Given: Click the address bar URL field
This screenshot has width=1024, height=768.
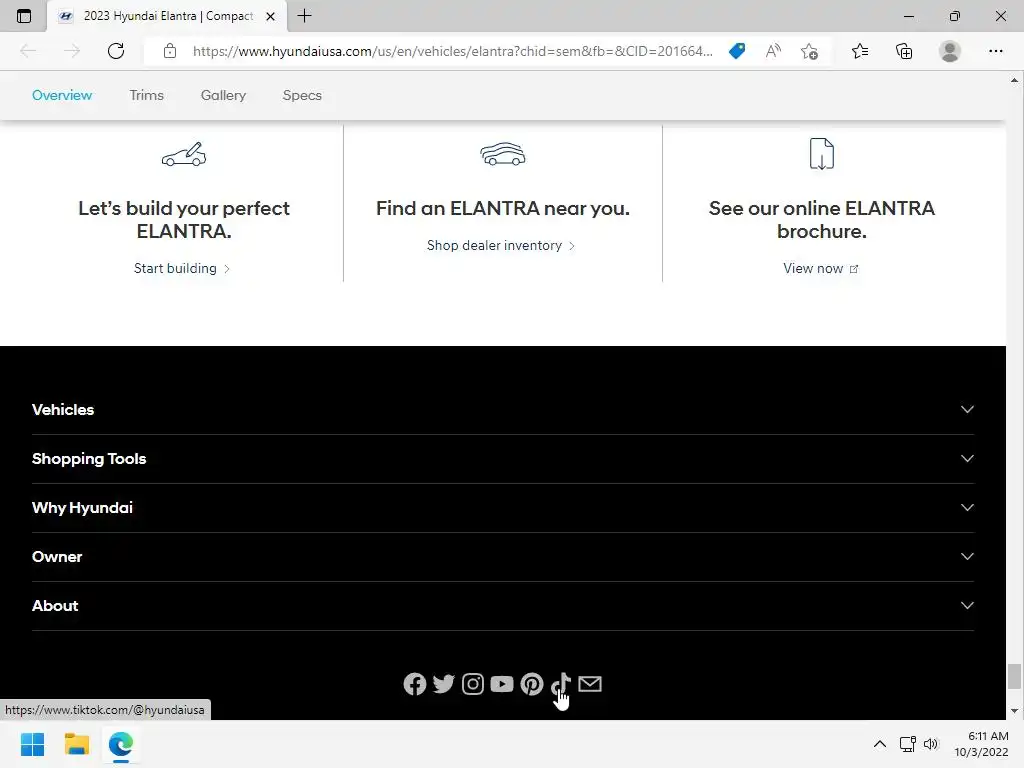Looking at the screenshot, I should 452,51.
